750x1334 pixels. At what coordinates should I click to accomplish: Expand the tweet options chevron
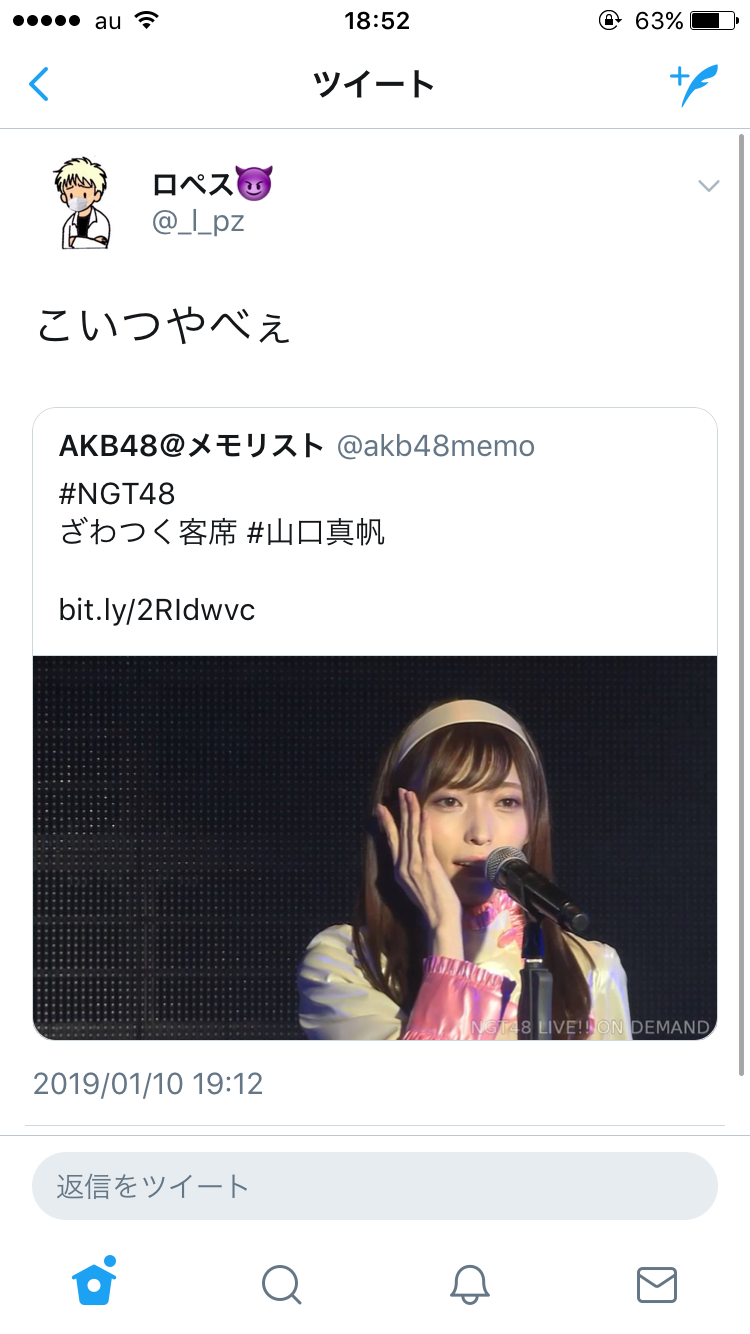708,185
